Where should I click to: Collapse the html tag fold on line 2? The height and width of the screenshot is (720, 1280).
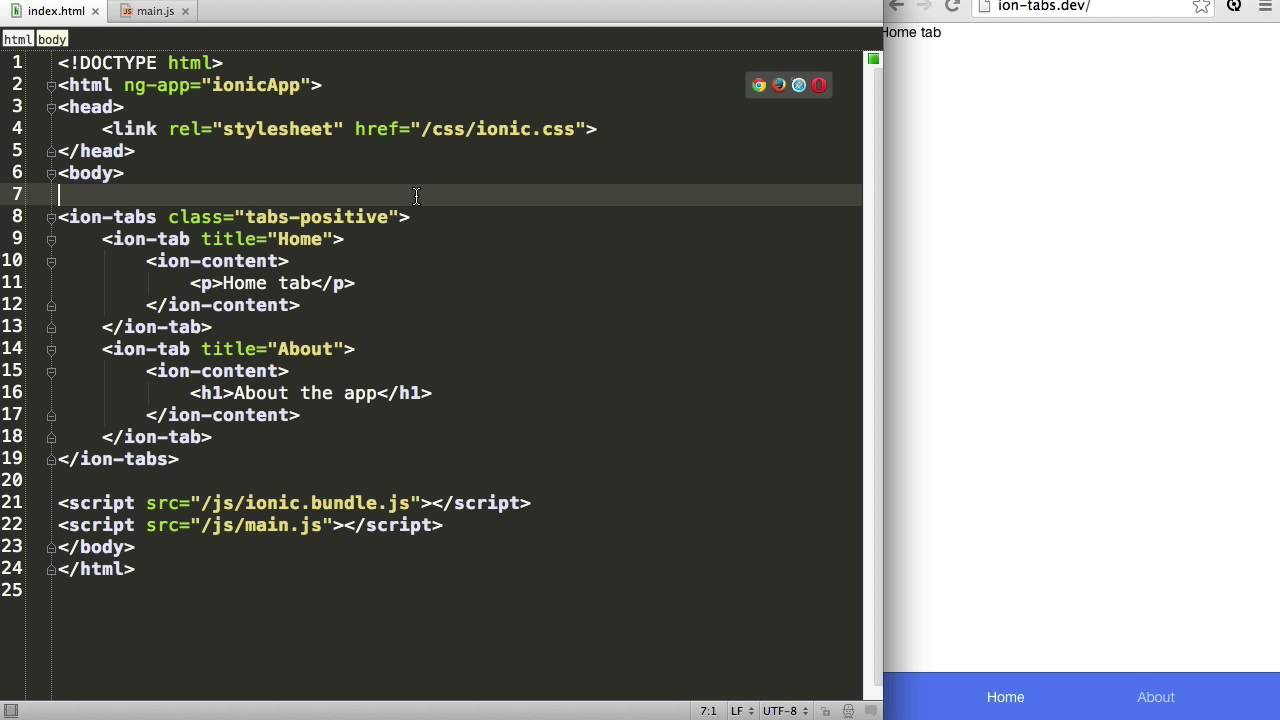click(x=50, y=85)
